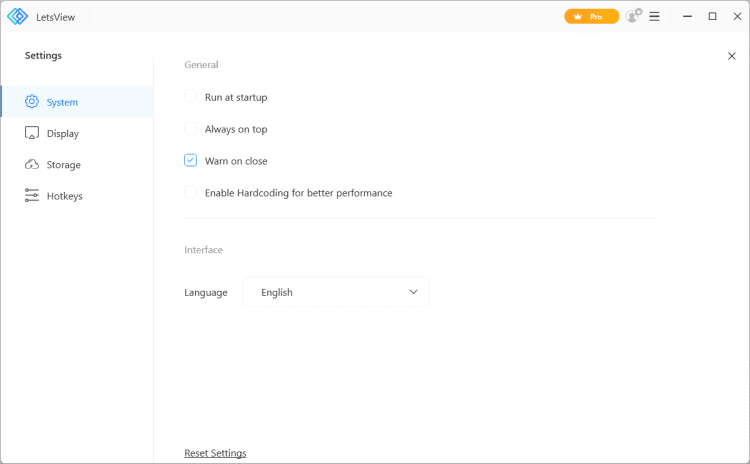Uncheck the Warn on close checkbox

tap(191, 160)
